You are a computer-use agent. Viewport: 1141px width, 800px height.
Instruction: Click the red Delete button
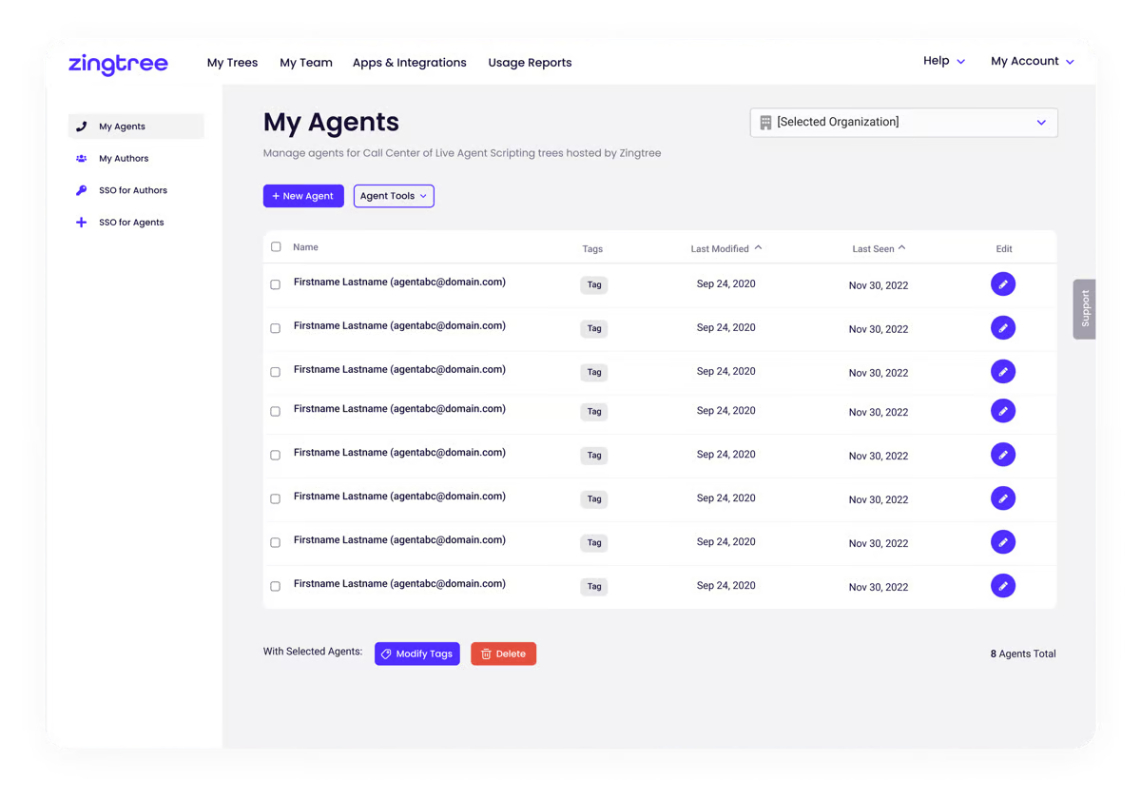coord(504,654)
